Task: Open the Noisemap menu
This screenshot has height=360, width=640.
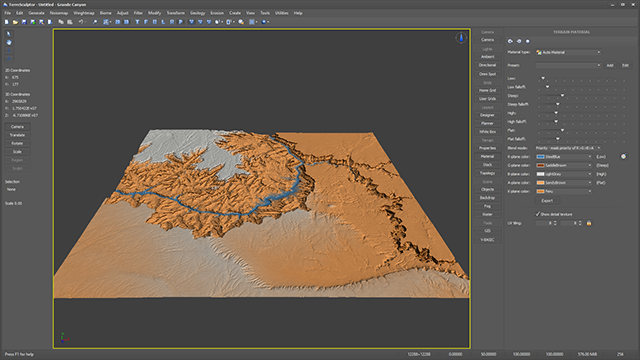Action: pyautogui.click(x=59, y=13)
